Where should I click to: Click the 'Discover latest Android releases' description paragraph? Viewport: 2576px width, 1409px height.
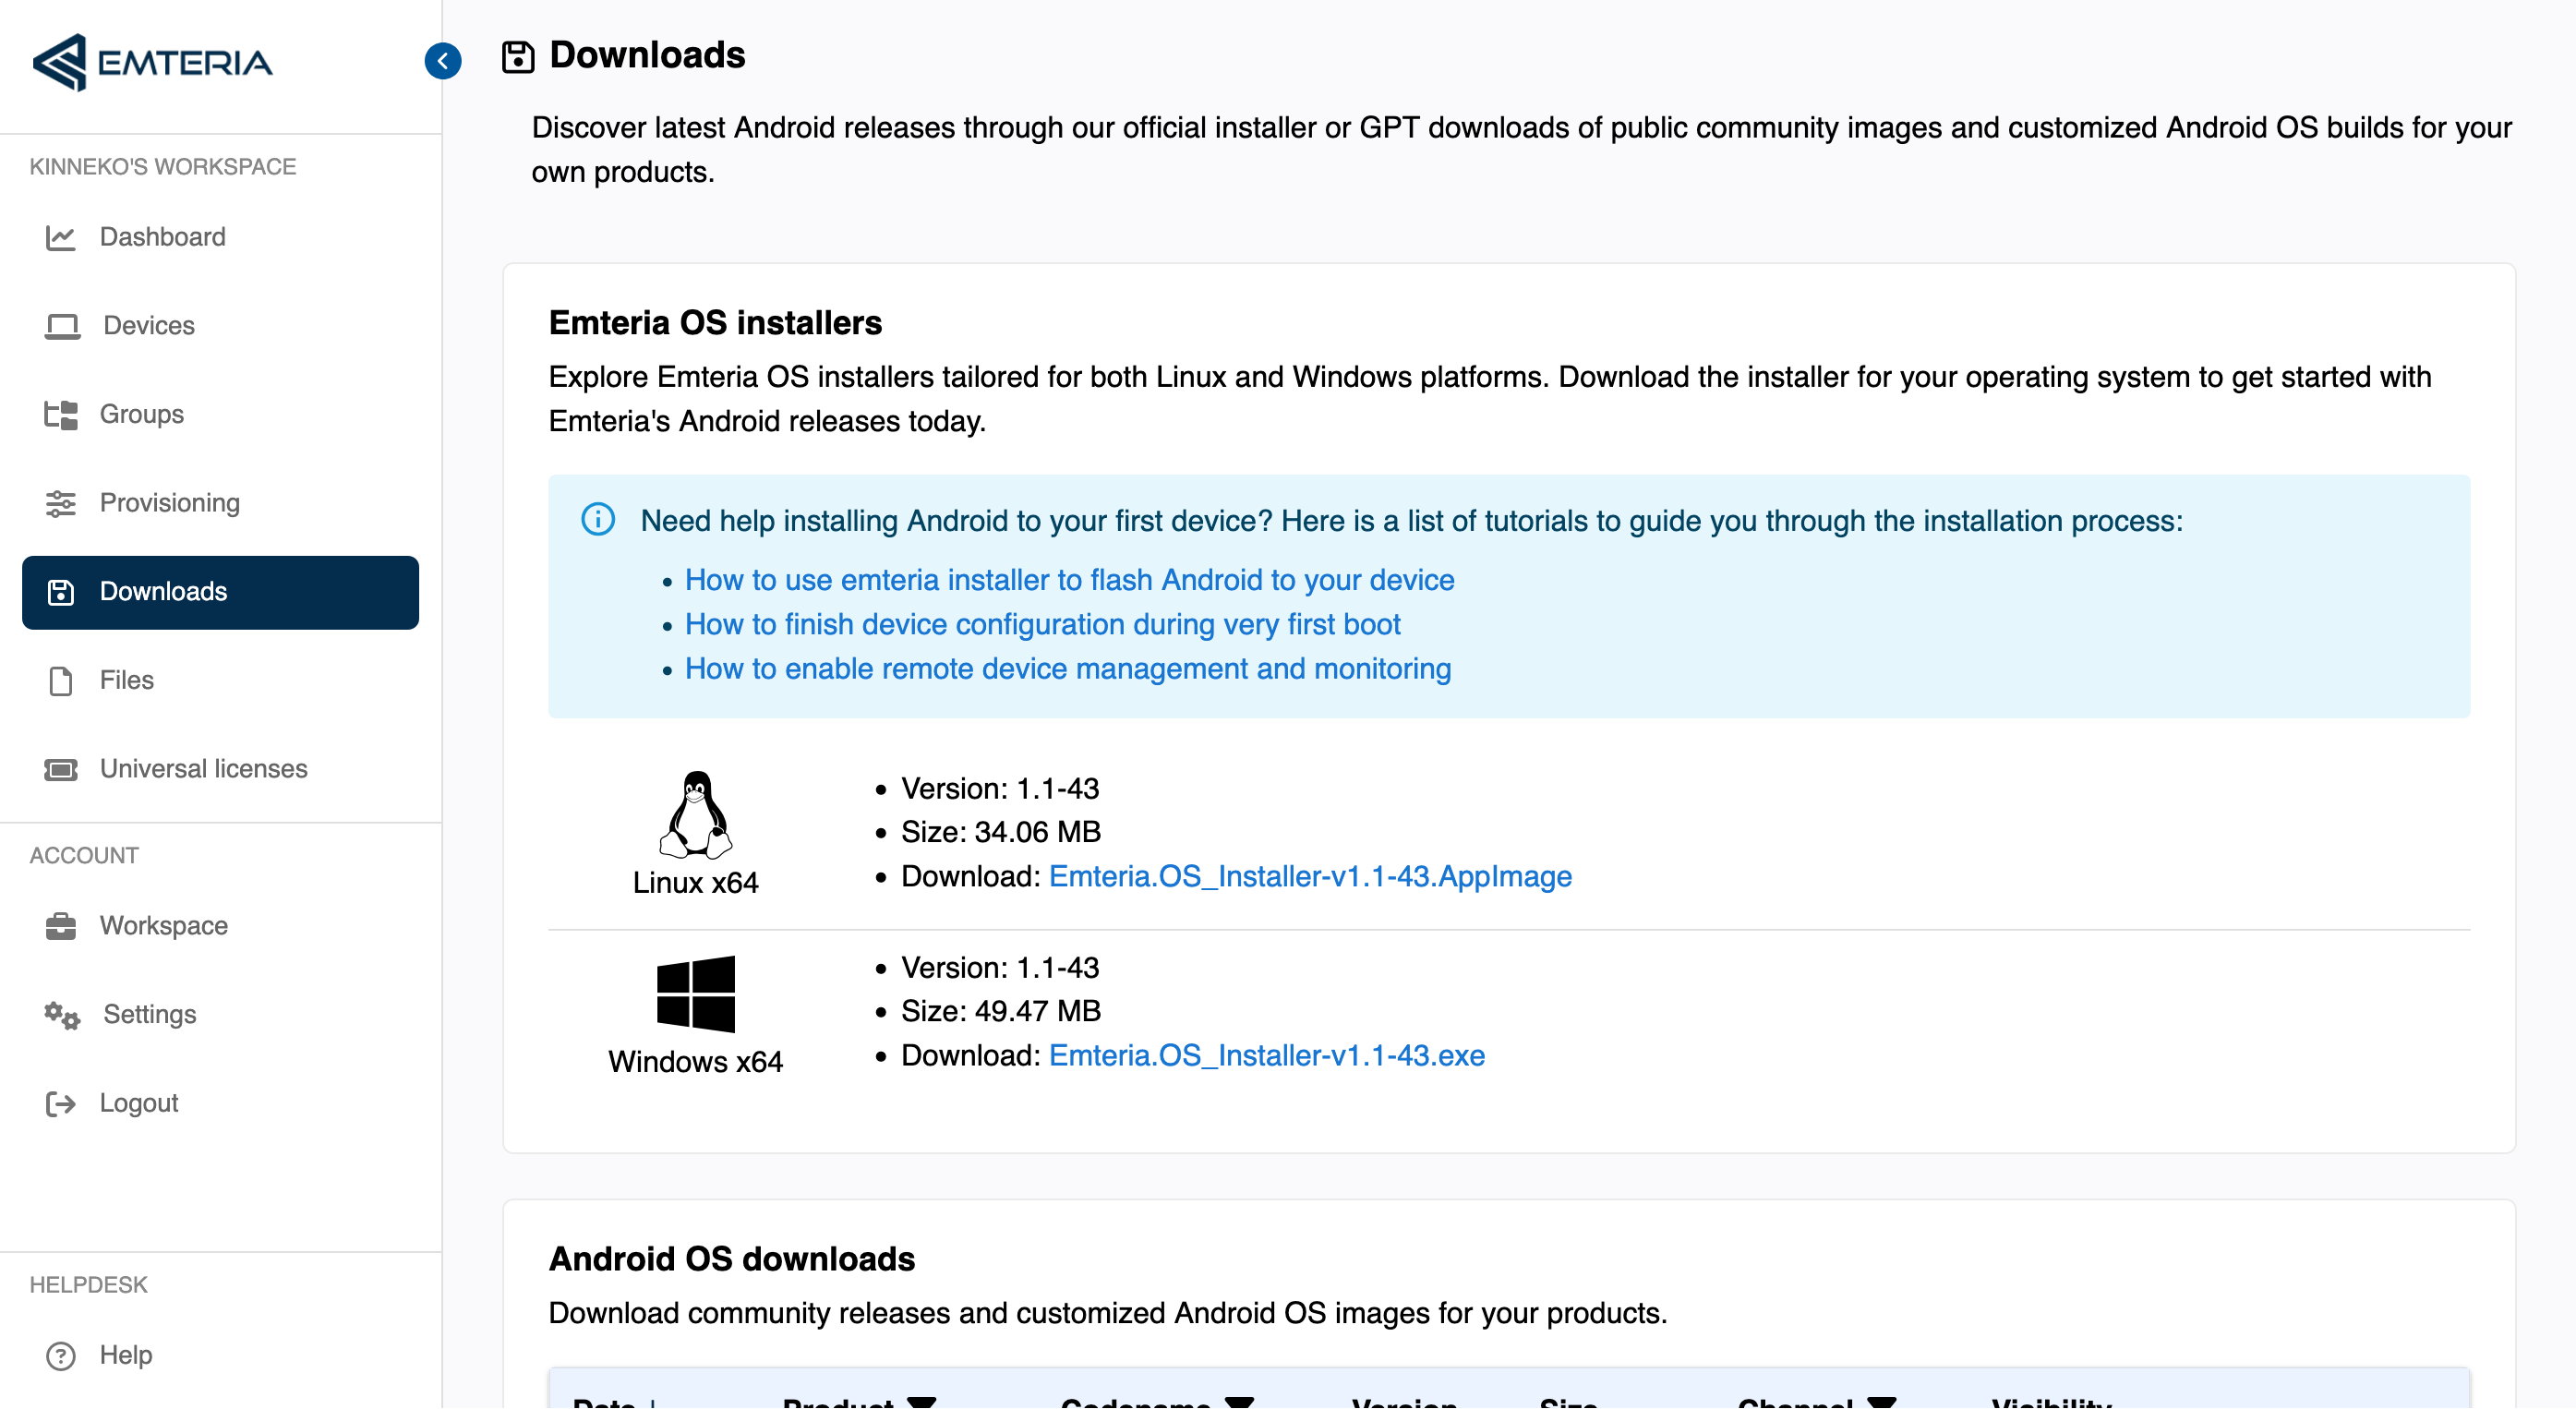coord(1521,150)
